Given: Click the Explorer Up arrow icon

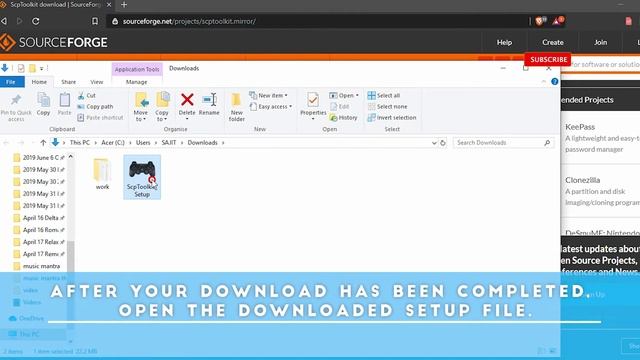Looking at the screenshot, I should (43, 142).
